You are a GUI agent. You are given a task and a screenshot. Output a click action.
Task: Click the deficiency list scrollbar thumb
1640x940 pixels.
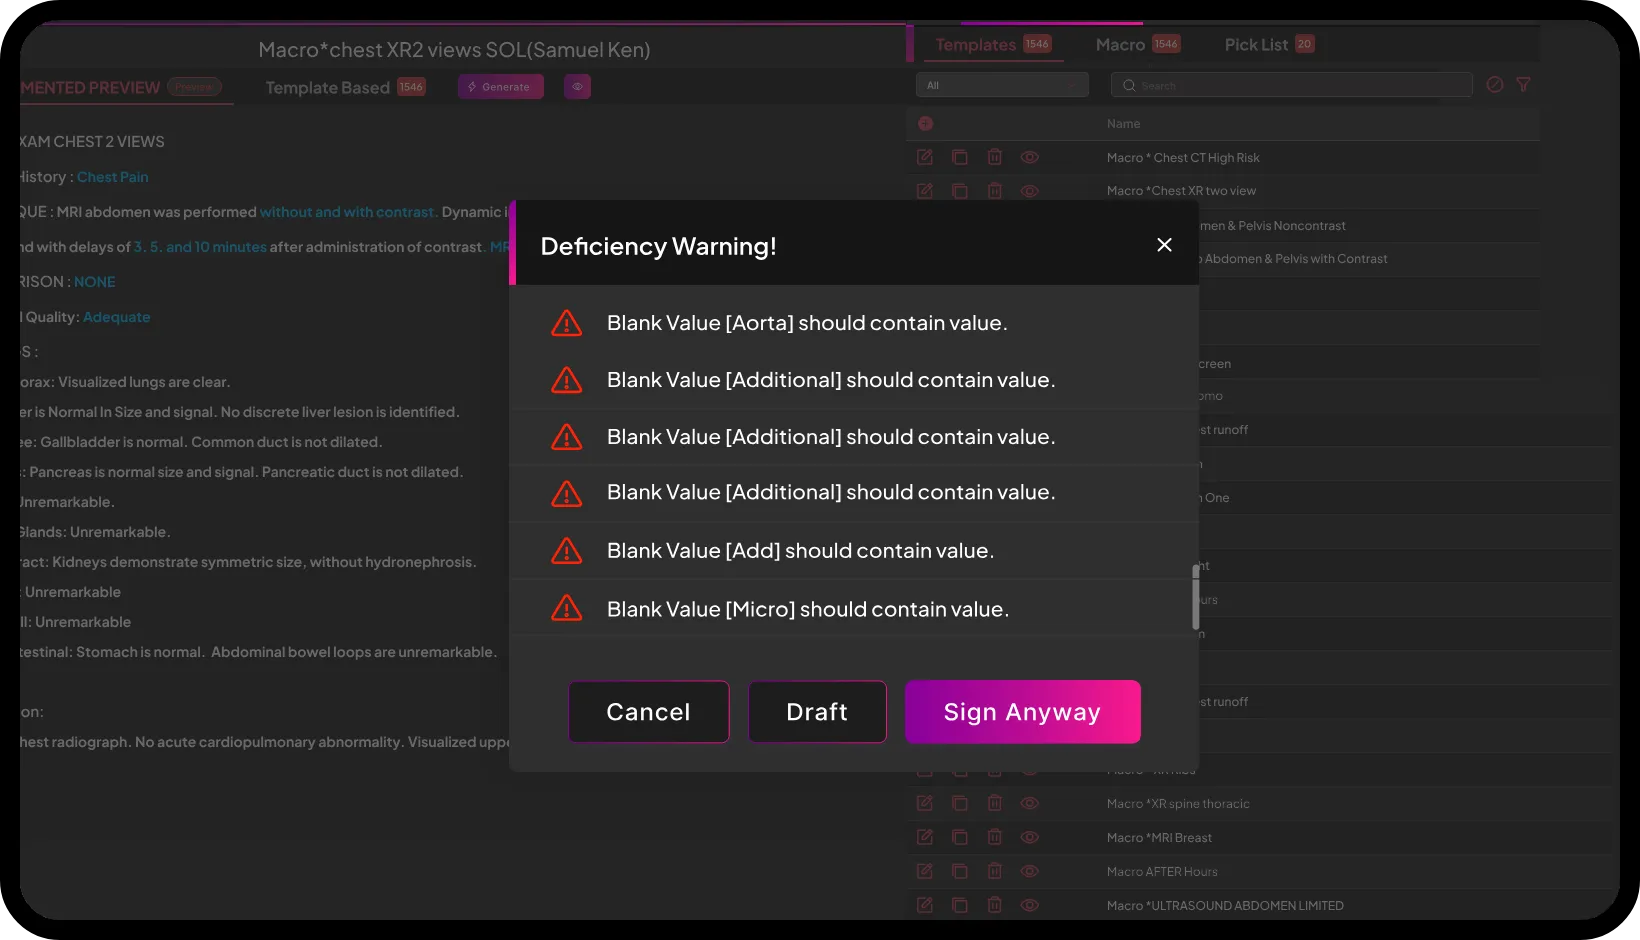[x=1195, y=598]
